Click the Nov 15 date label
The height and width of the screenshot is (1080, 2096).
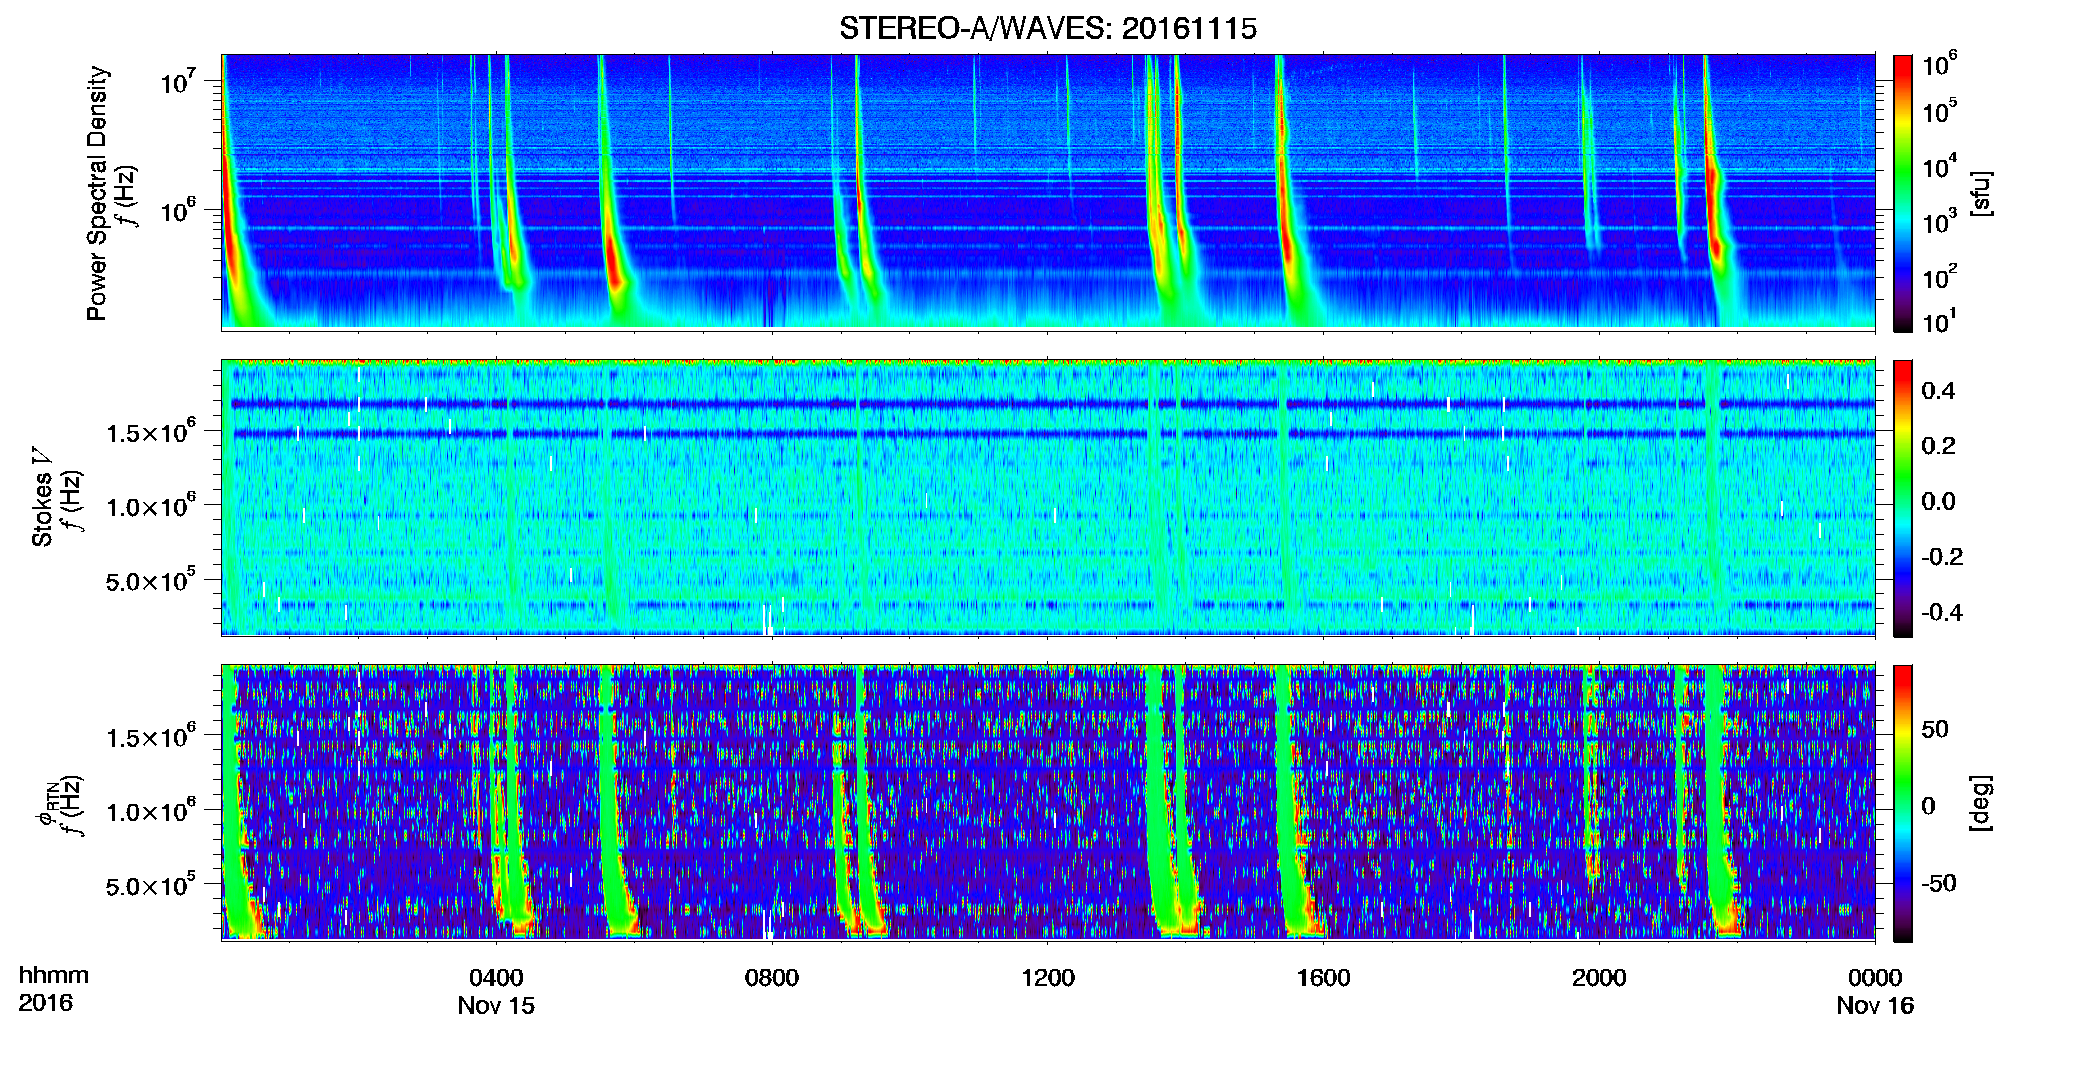496,1006
